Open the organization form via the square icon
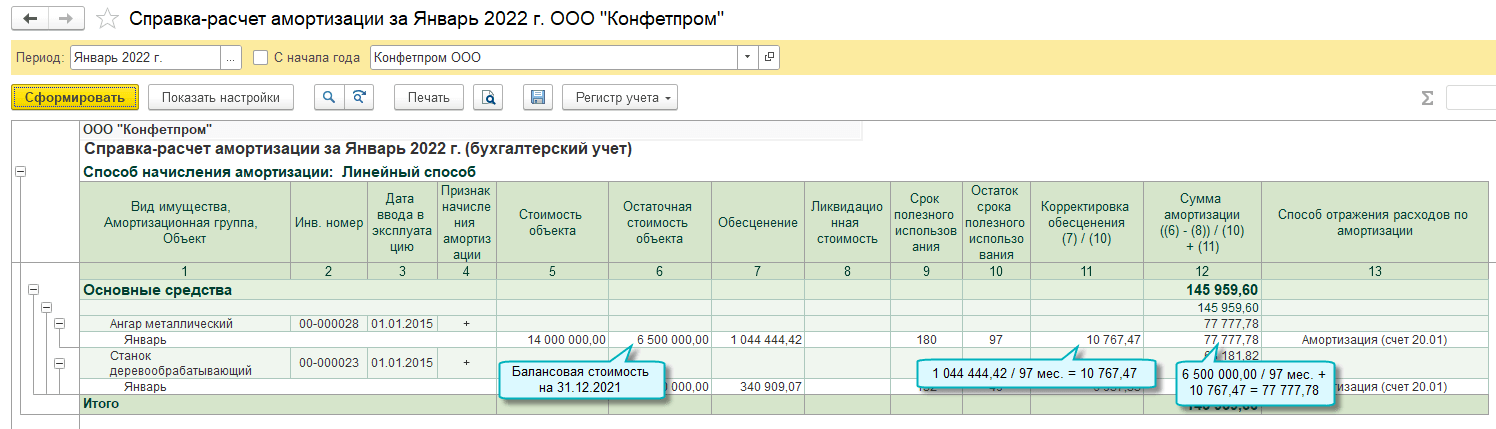1496x429 pixels. tap(769, 58)
